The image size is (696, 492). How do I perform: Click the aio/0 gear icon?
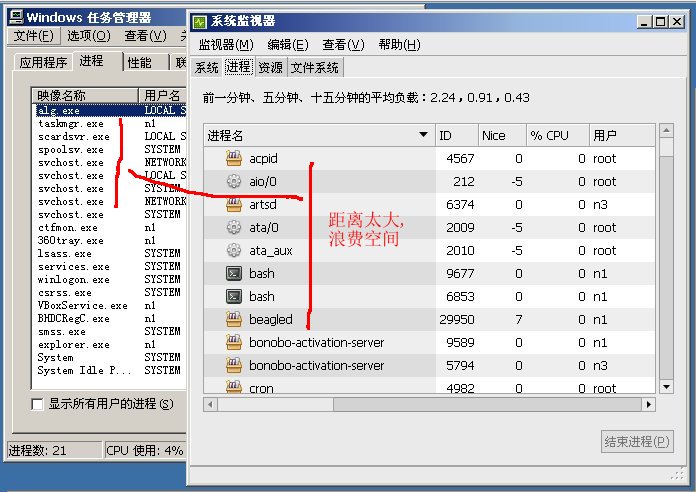pos(234,181)
